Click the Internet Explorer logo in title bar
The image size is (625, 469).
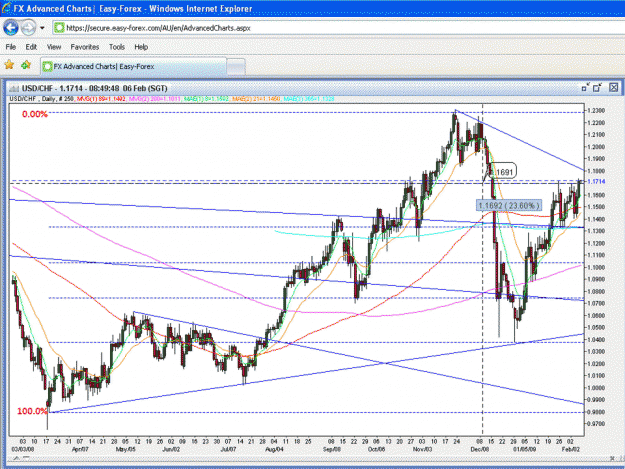tap(6, 8)
